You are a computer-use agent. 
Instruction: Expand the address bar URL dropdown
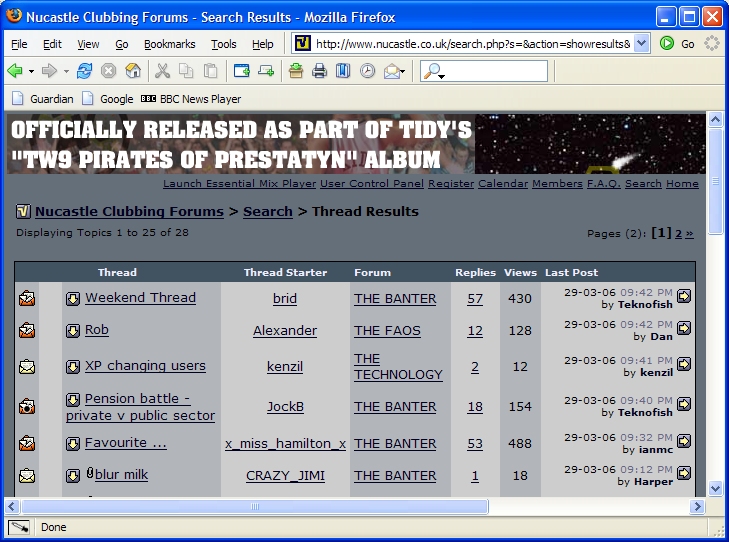(x=641, y=44)
